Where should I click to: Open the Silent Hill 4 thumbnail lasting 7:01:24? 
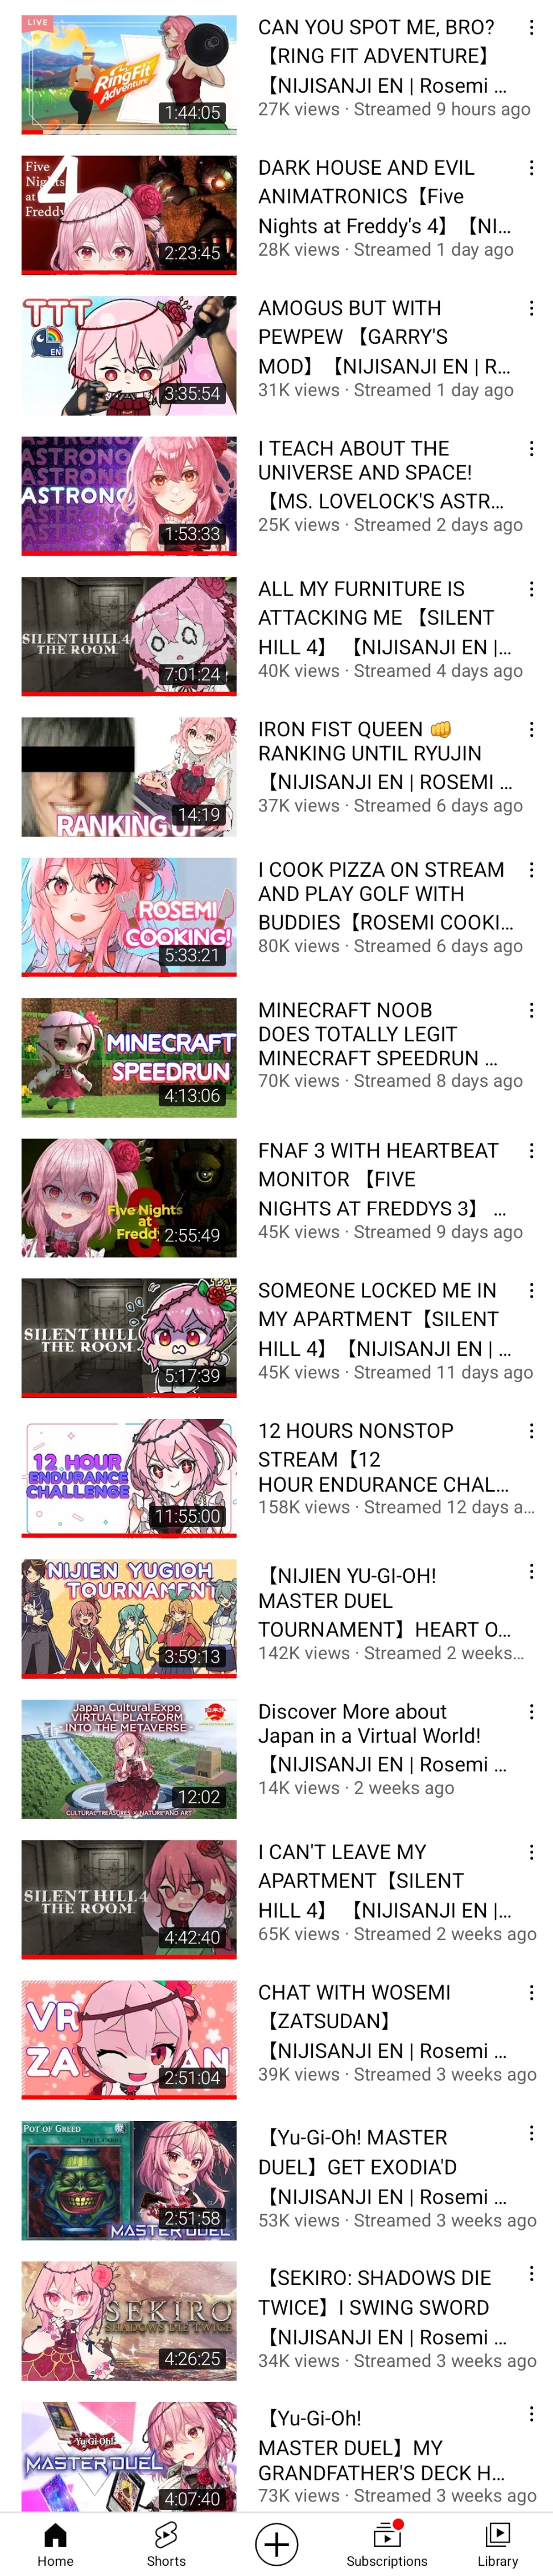tap(129, 636)
